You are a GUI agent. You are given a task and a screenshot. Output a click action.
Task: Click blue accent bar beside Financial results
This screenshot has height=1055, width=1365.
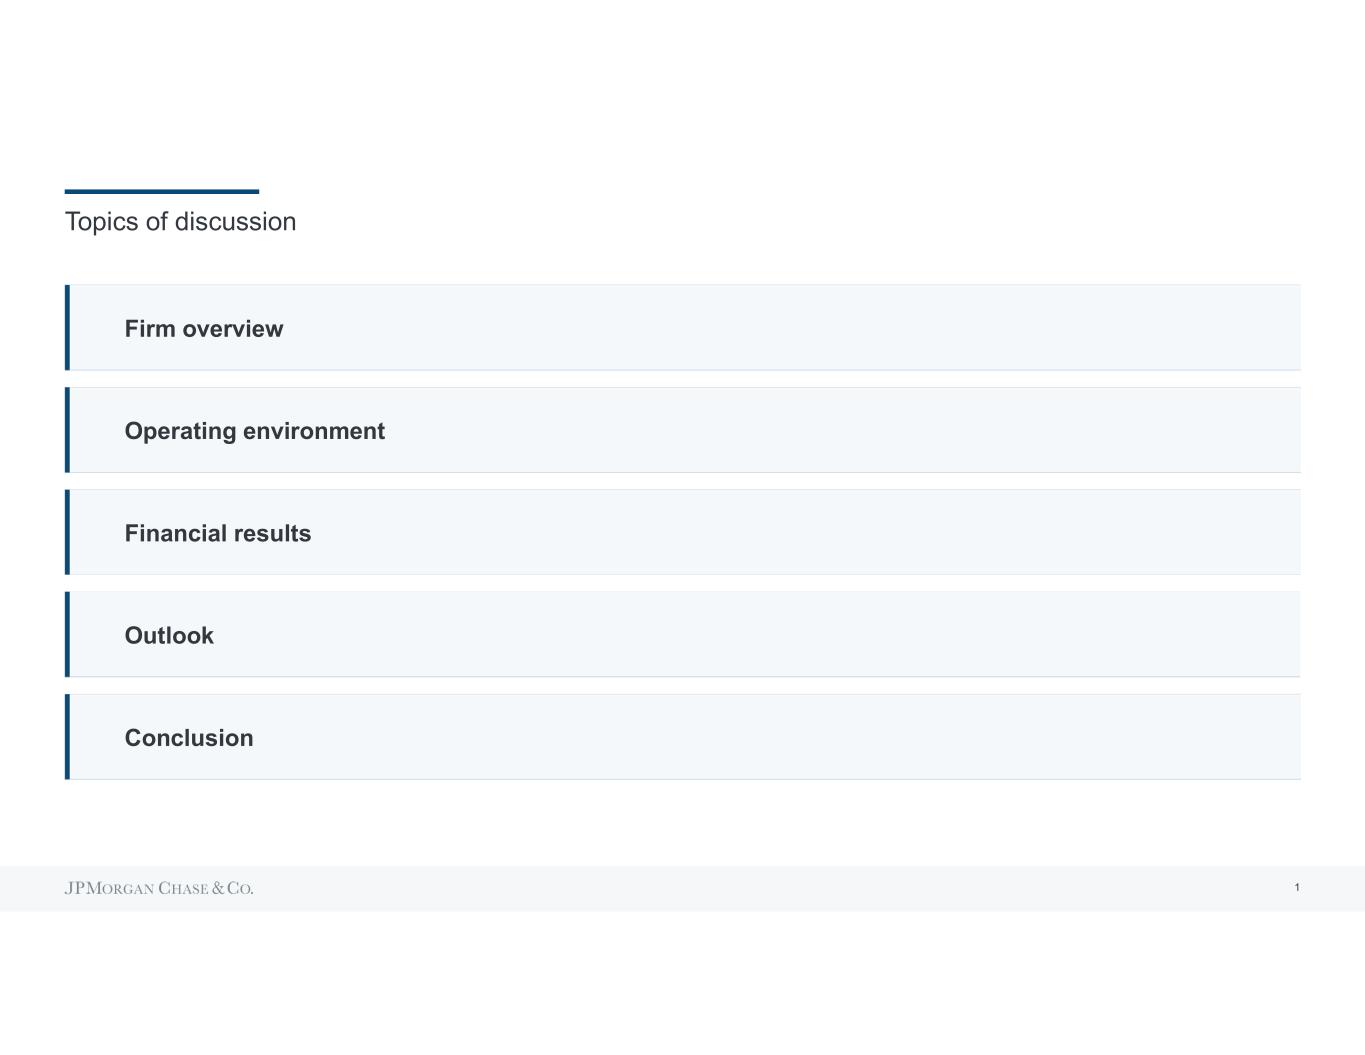(68, 532)
